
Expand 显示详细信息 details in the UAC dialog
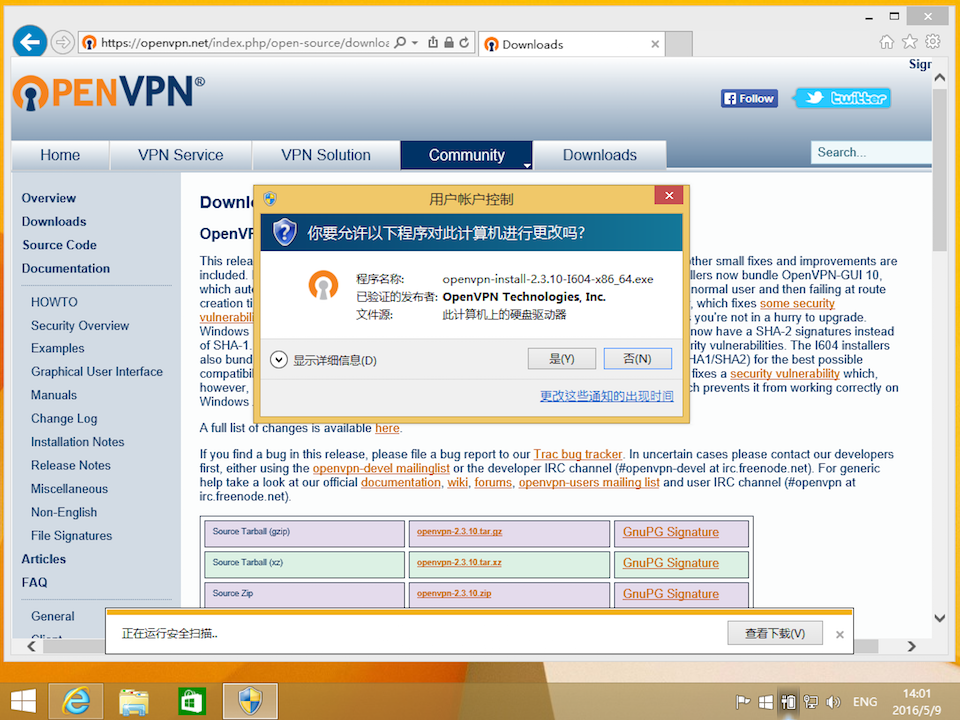(x=279, y=359)
